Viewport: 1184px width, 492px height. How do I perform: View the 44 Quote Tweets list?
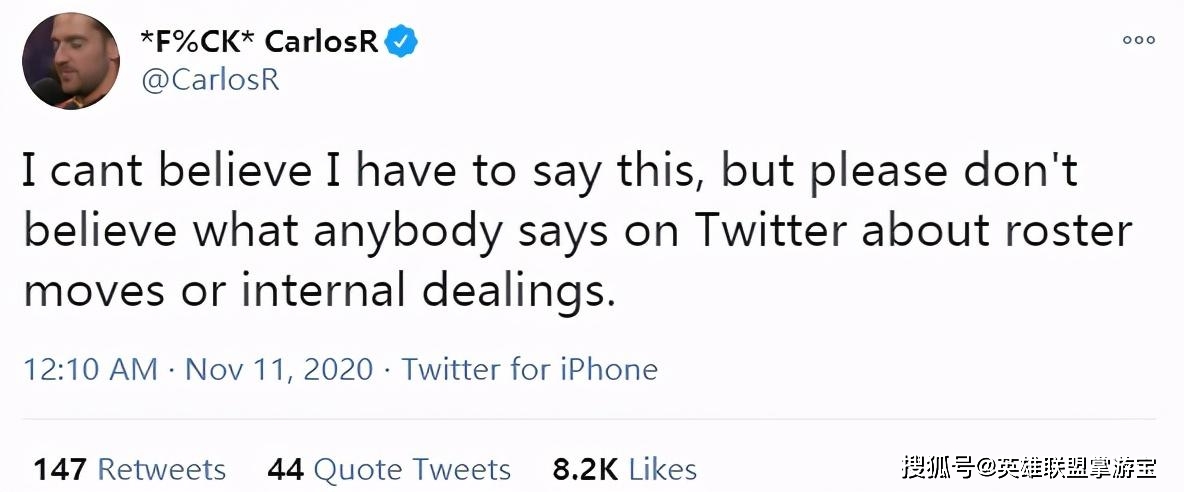coord(389,469)
